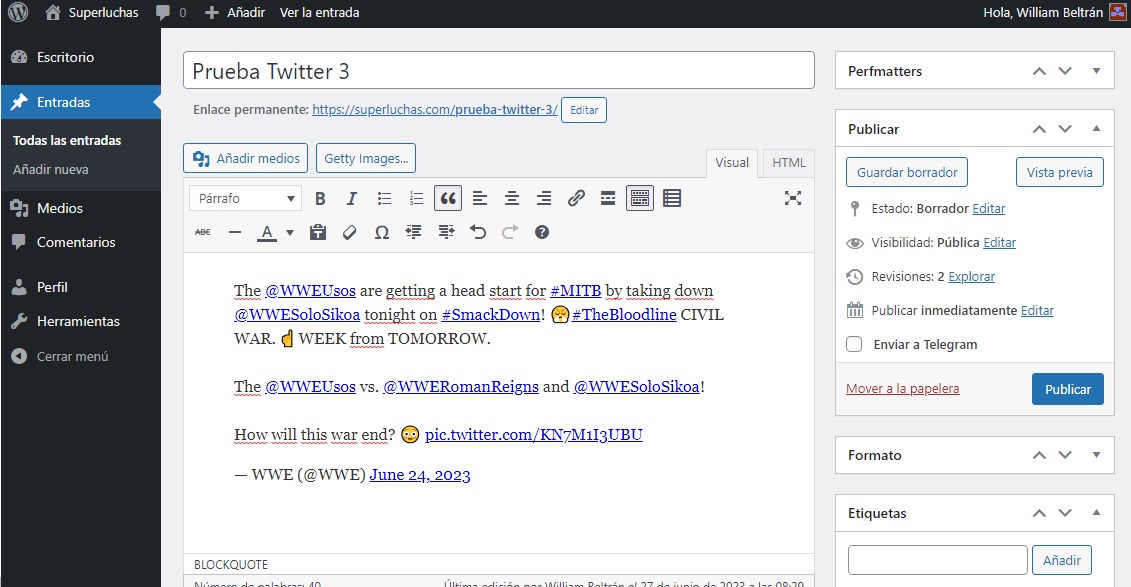Open Superluchas site home link
This screenshot has width=1131, height=587.
[92, 12]
